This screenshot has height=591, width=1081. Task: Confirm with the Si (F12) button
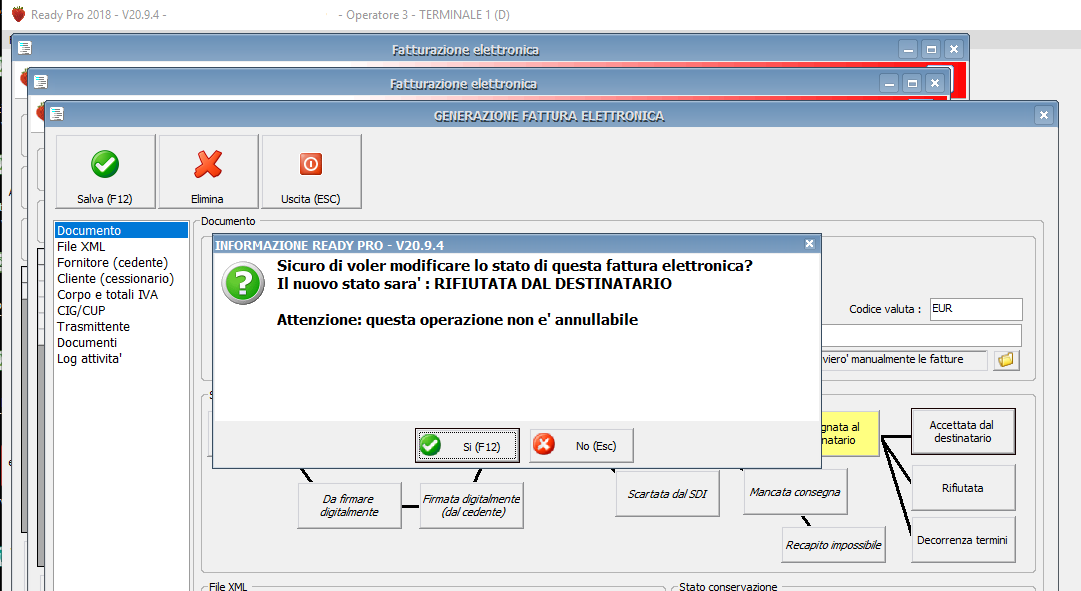coord(467,445)
